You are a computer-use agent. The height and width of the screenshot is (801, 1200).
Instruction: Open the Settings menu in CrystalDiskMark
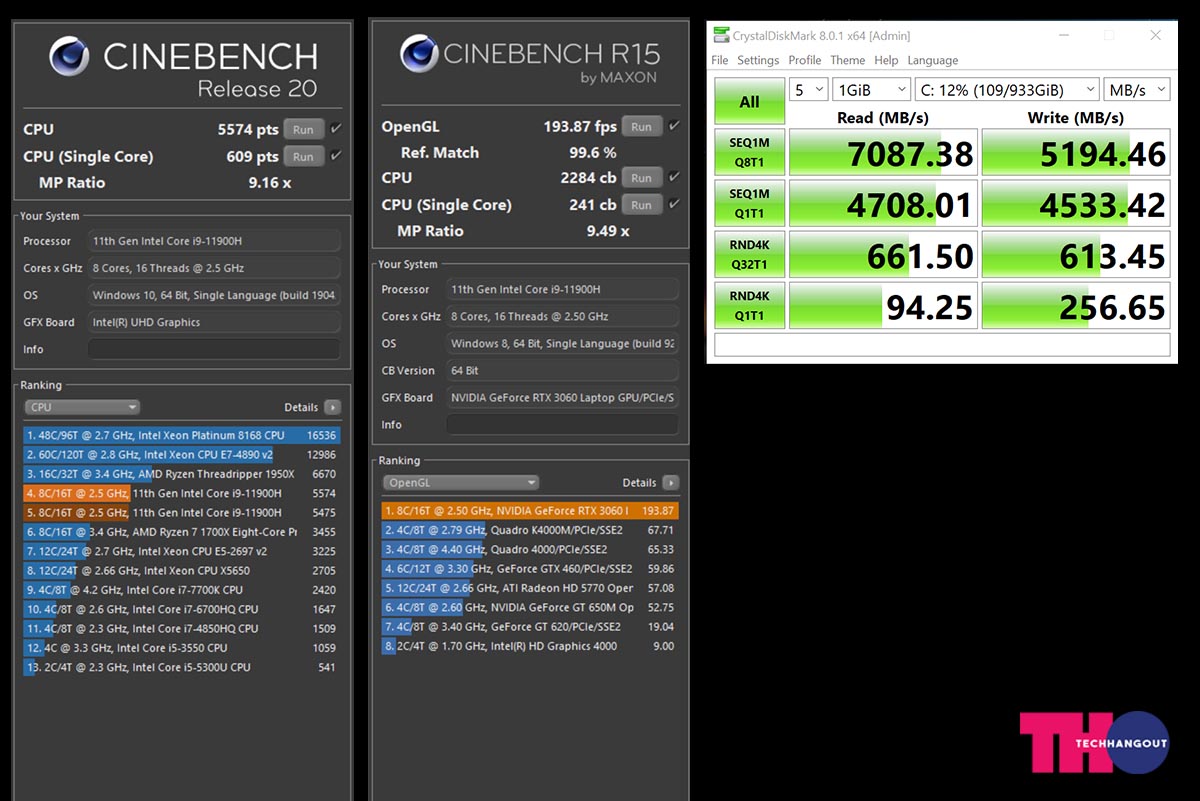point(758,60)
